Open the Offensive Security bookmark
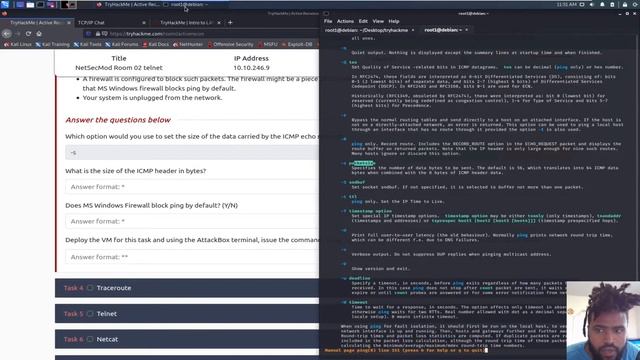 [x=231, y=44]
